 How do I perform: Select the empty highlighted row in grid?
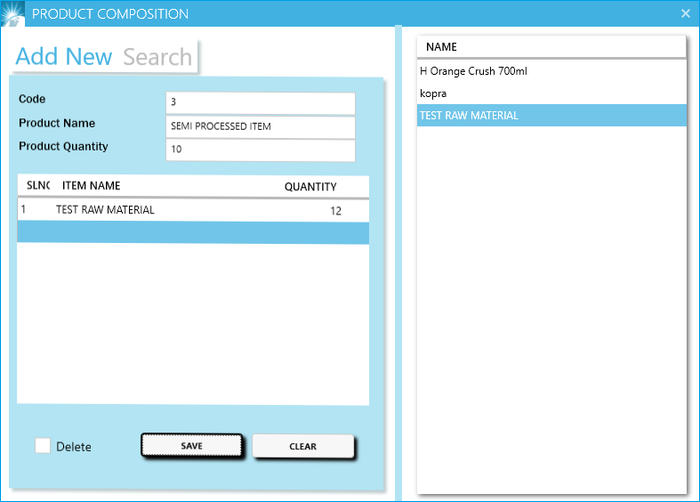[x=193, y=233]
